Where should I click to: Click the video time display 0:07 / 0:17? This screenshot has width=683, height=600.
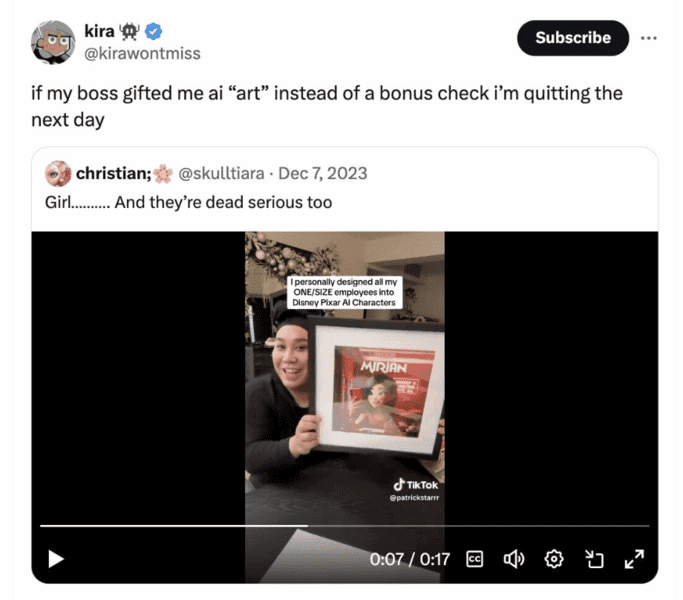coord(410,559)
